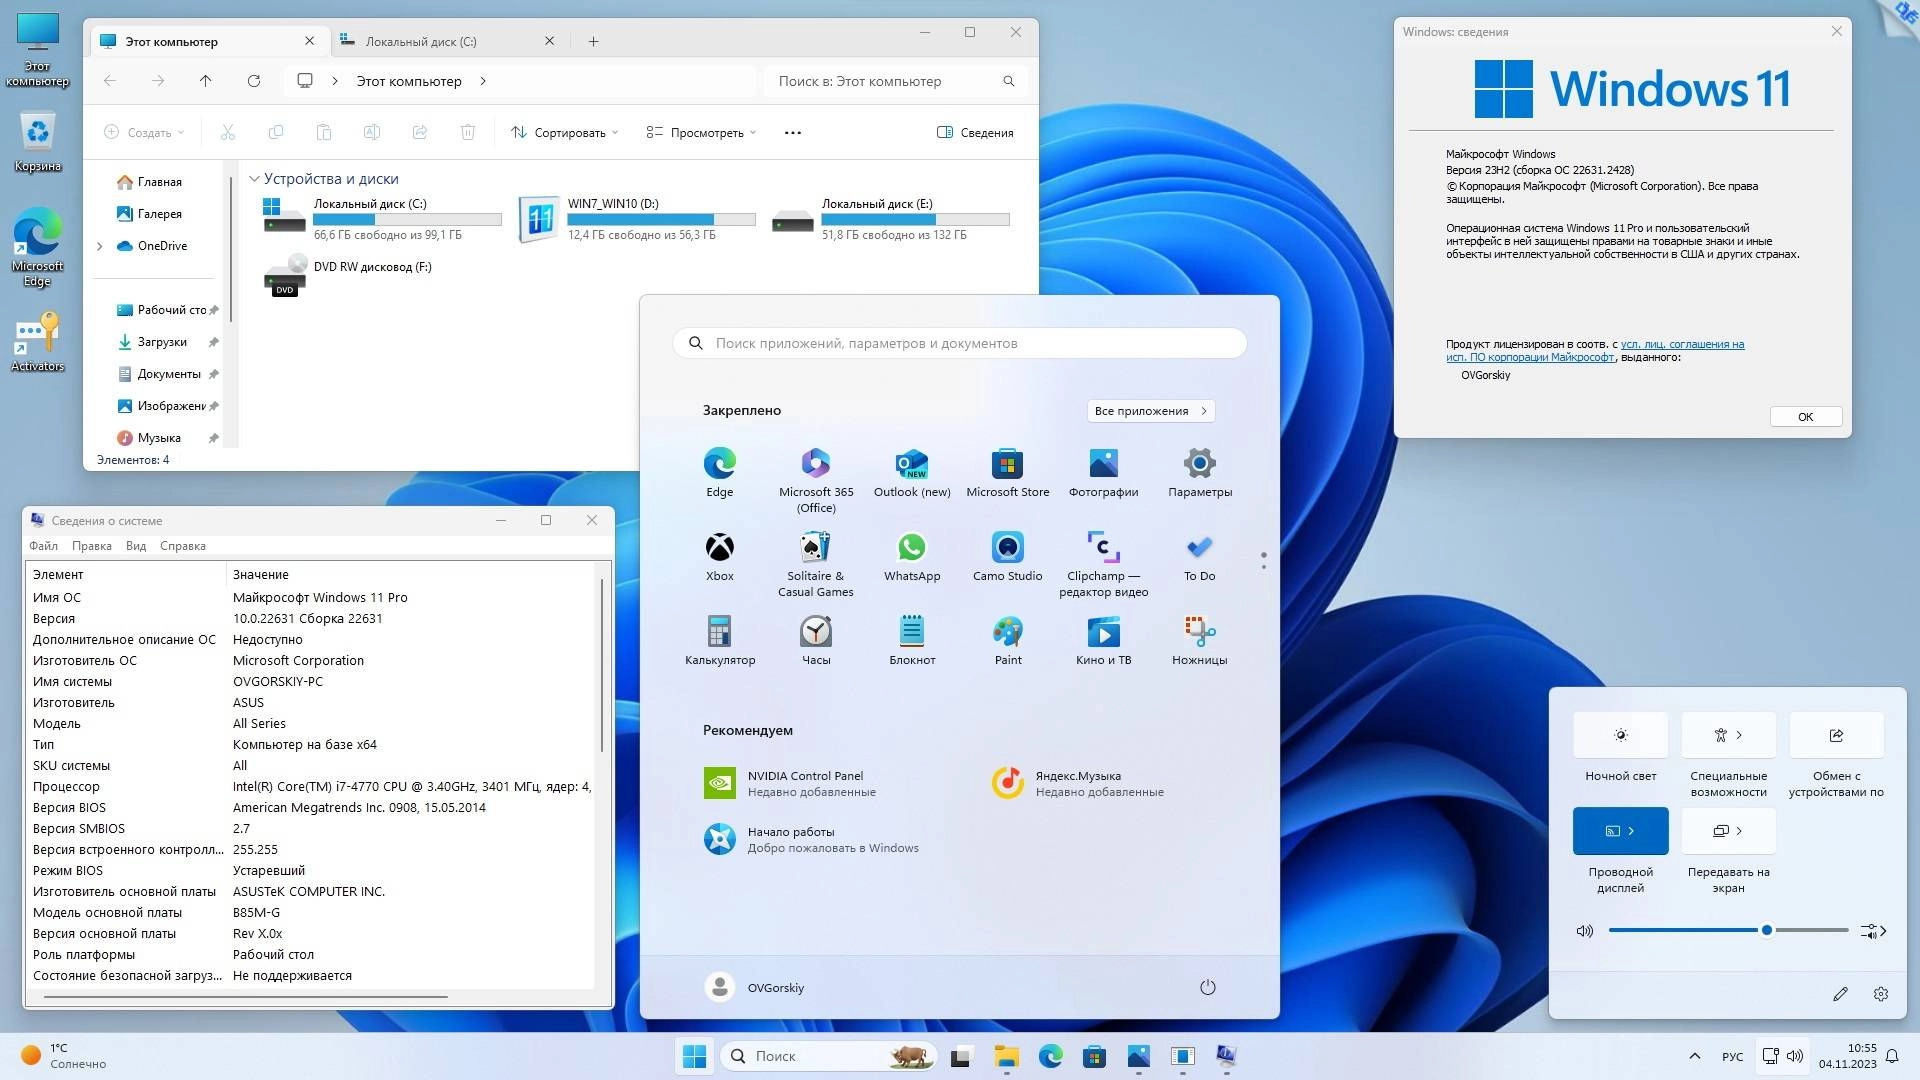
Task: Click Все приложения button
Action: click(x=1150, y=411)
